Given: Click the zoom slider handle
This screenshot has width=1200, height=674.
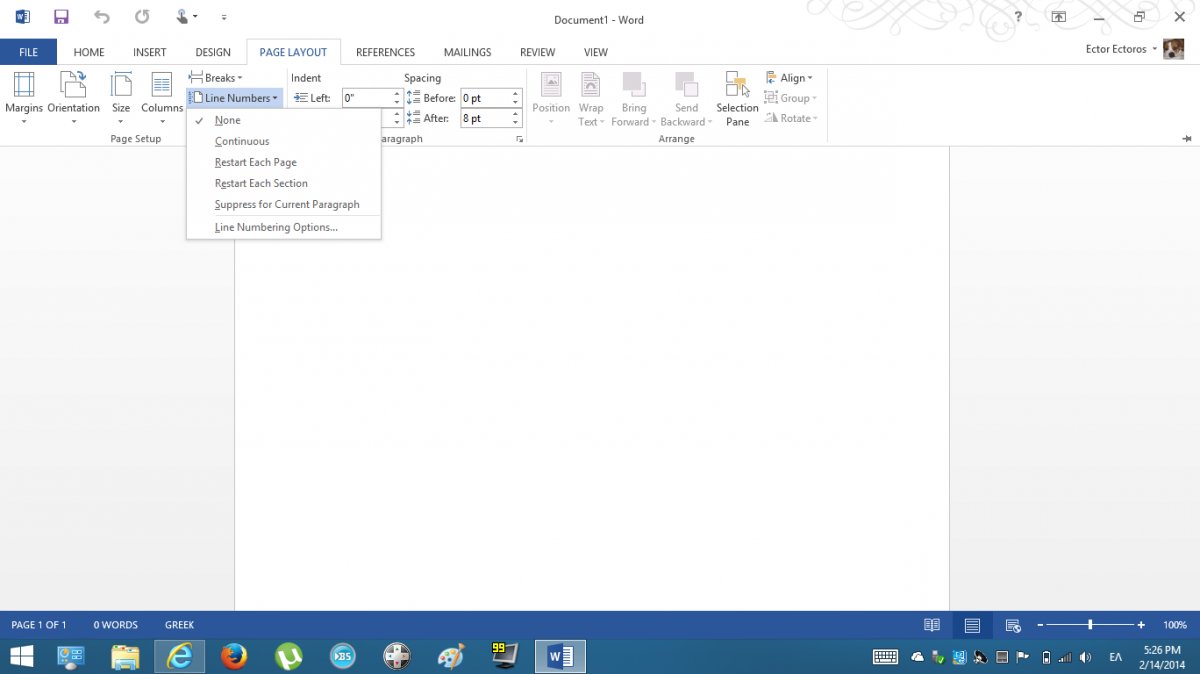Looking at the screenshot, I should coord(1090,625).
